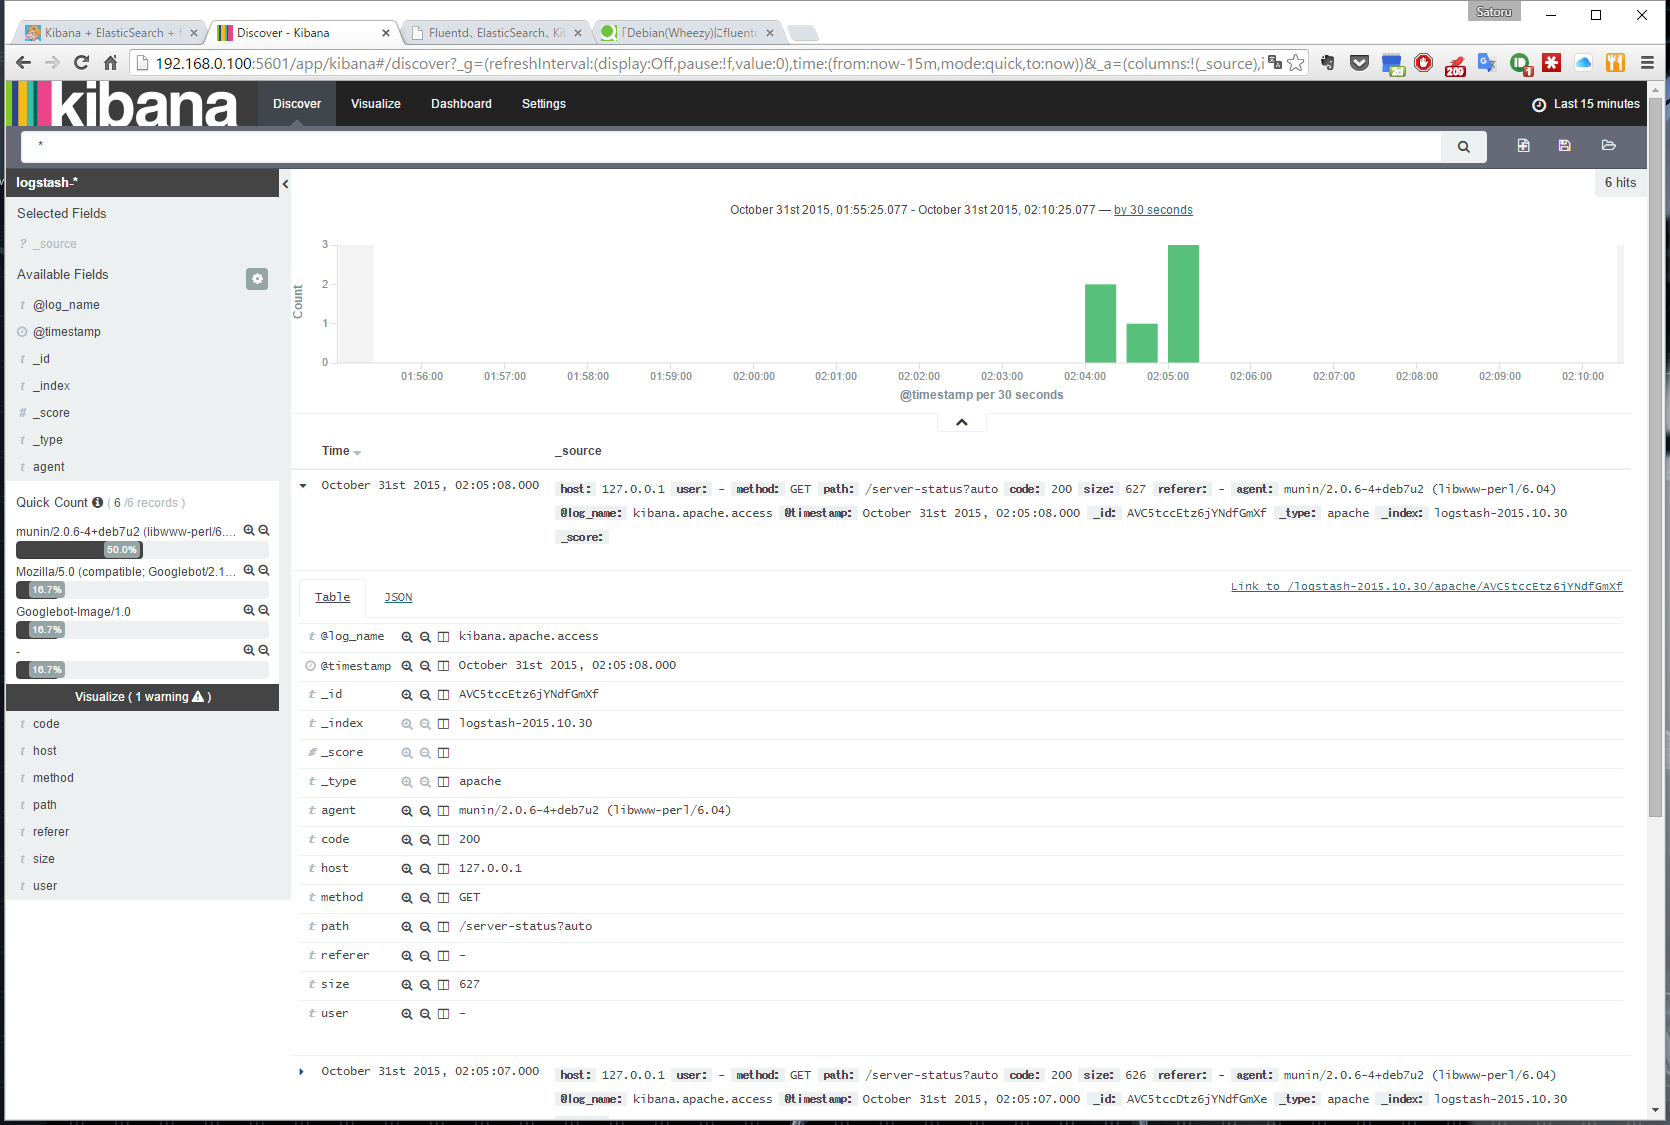The height and width of the screenshot is (1125, 1670).
Task: Save the current search using the disk icon
Action: point(1563,146)
